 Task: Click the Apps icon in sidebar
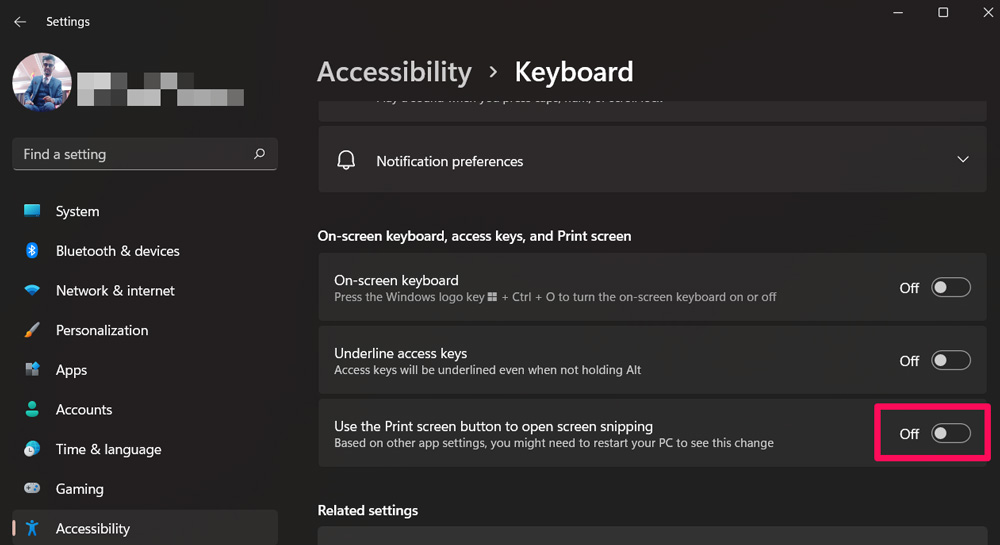tap(32, 370)
